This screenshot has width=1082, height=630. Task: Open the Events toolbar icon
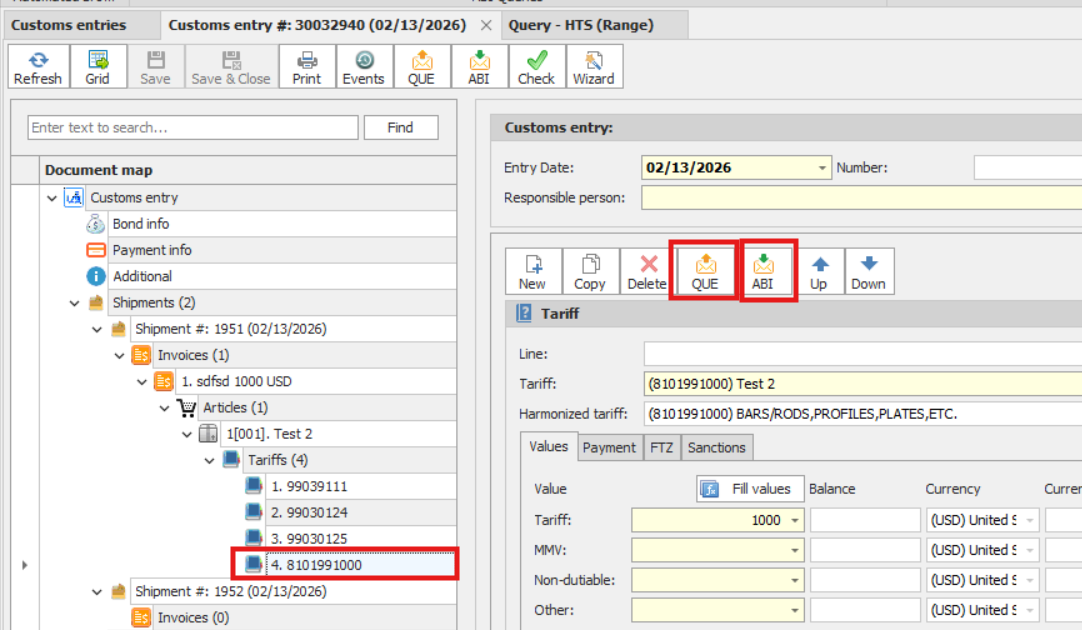click(x=363, y=66)
